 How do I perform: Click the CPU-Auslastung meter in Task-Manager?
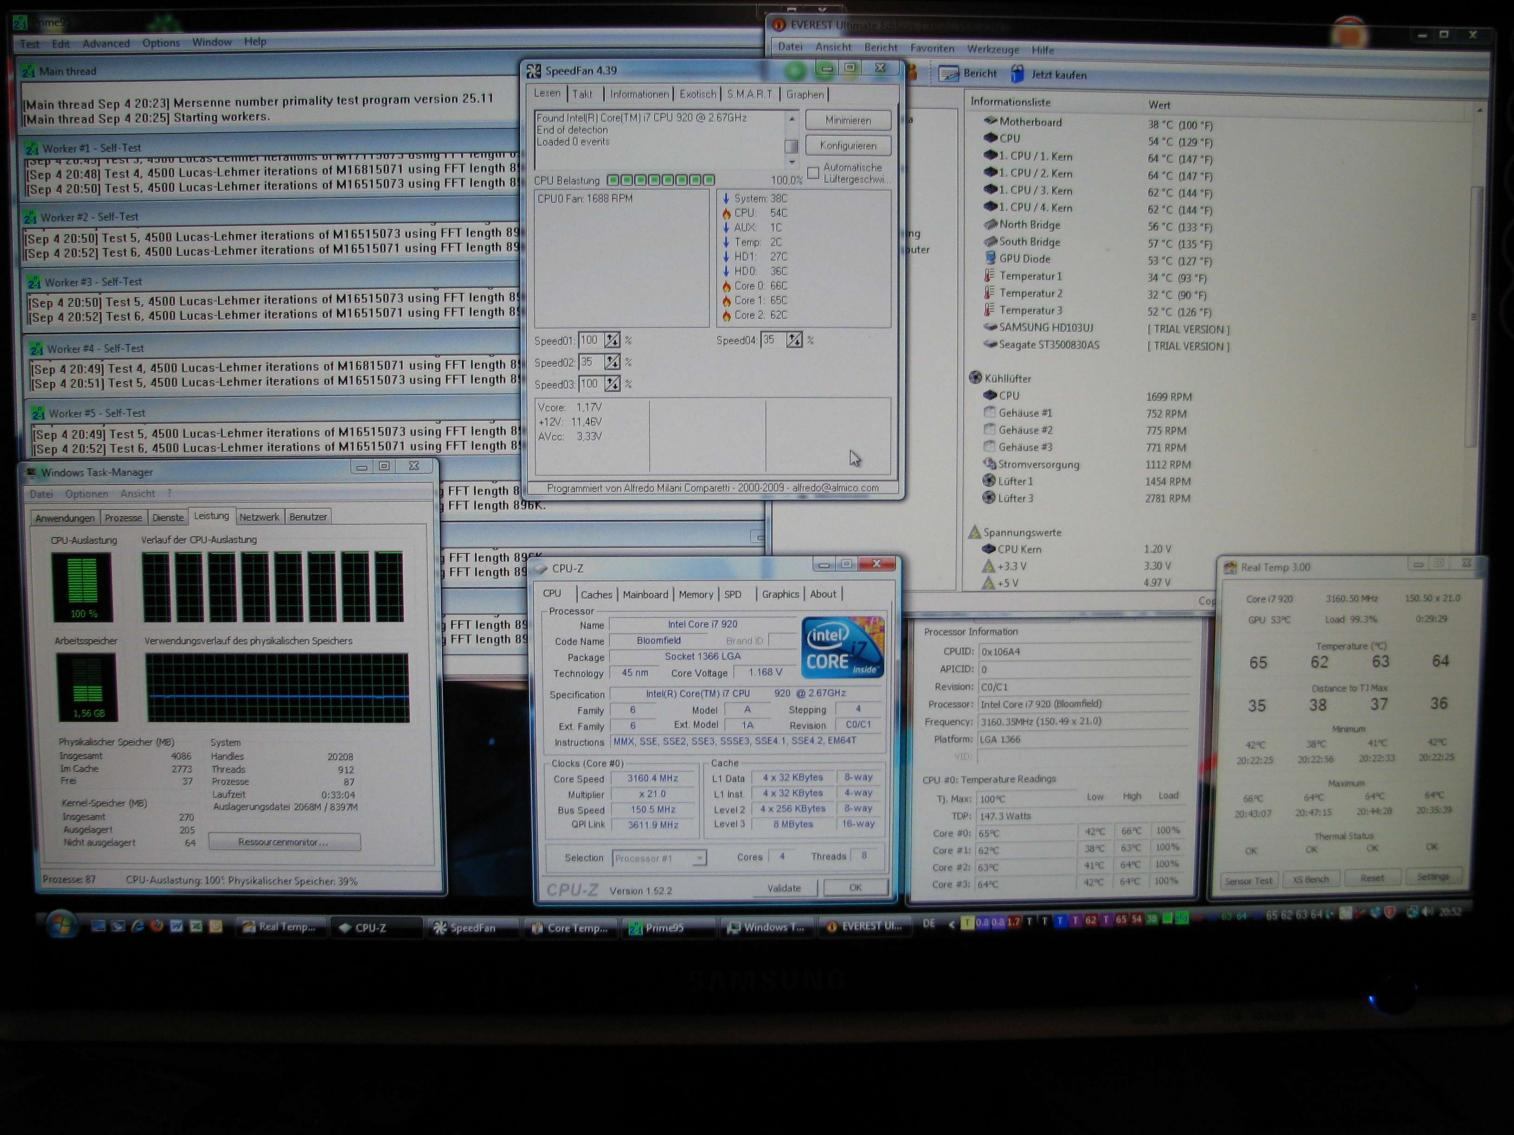(82, 586)
